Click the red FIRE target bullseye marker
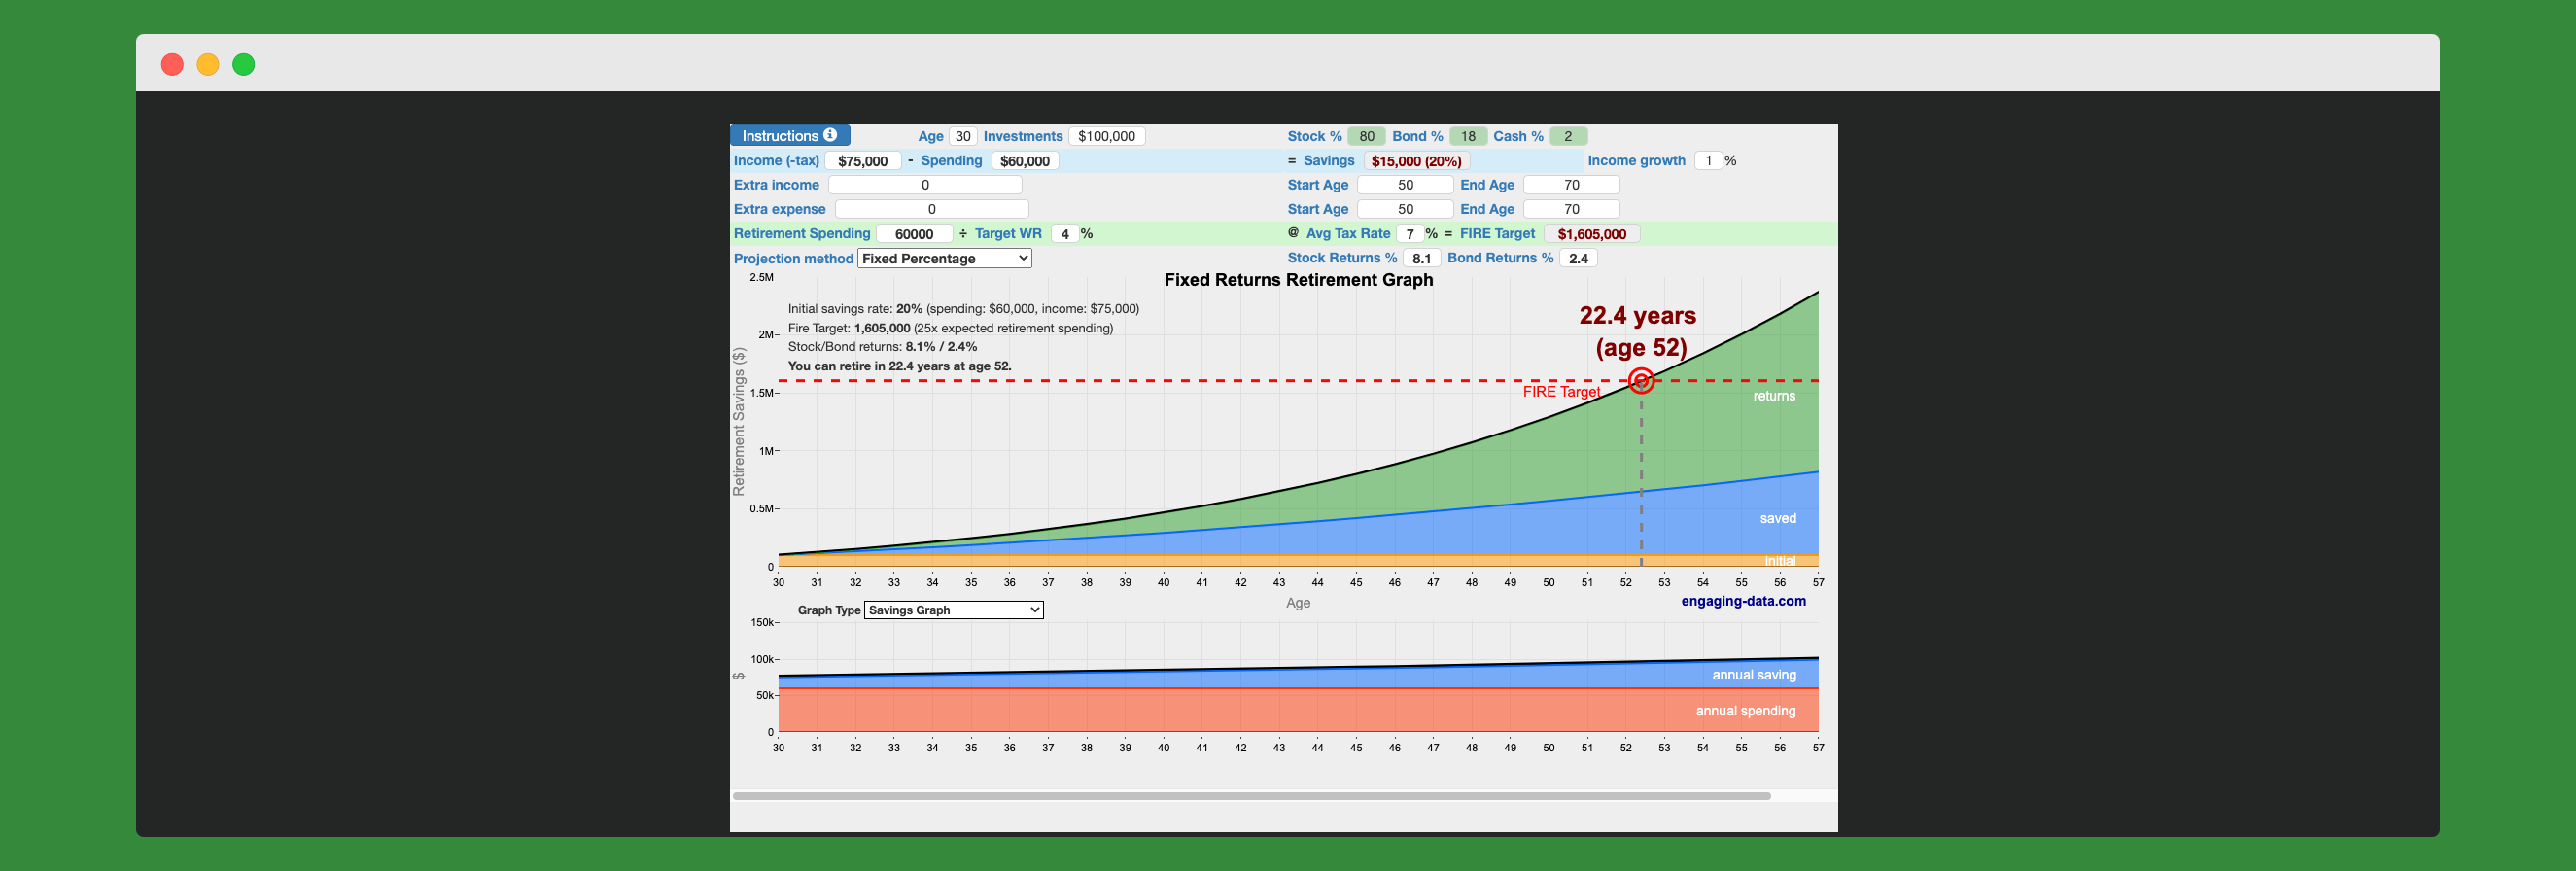 point(1640,380)
